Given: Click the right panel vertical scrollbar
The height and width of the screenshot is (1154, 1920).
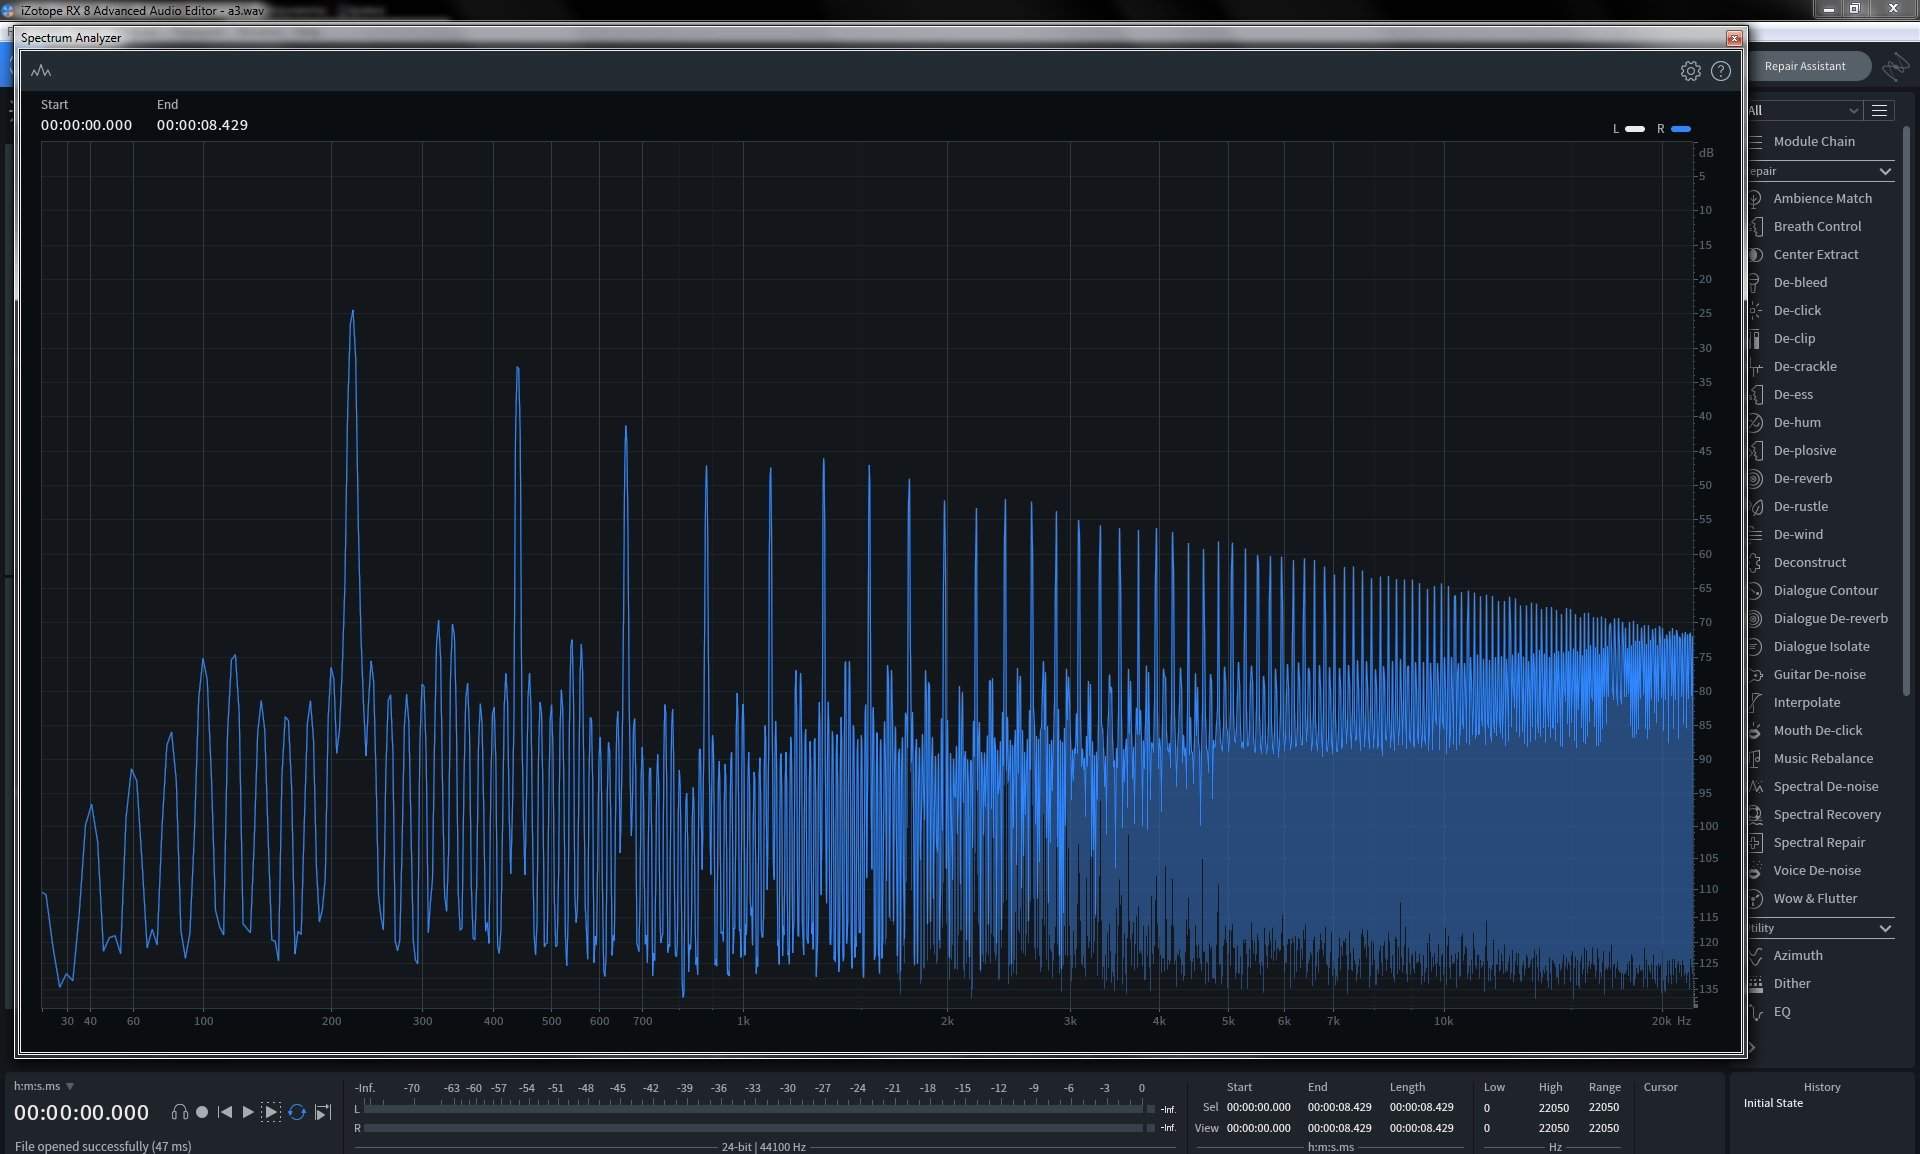Looking at the screenshot, I should tap(1906, 410).
